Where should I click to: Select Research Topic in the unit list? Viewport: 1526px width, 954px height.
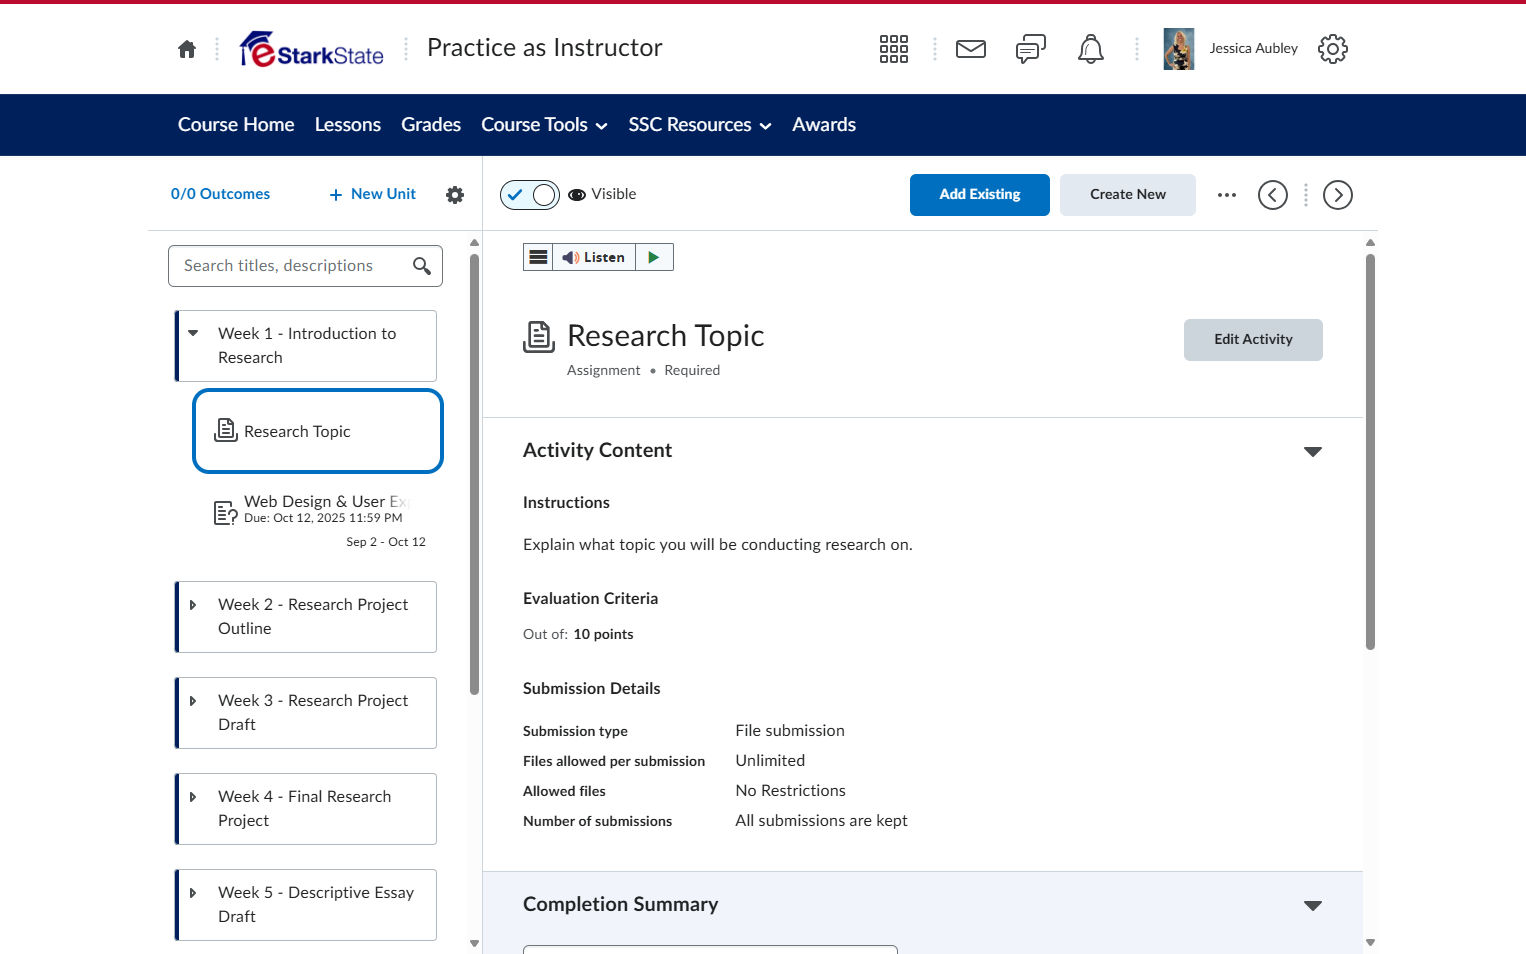point(318,431)
